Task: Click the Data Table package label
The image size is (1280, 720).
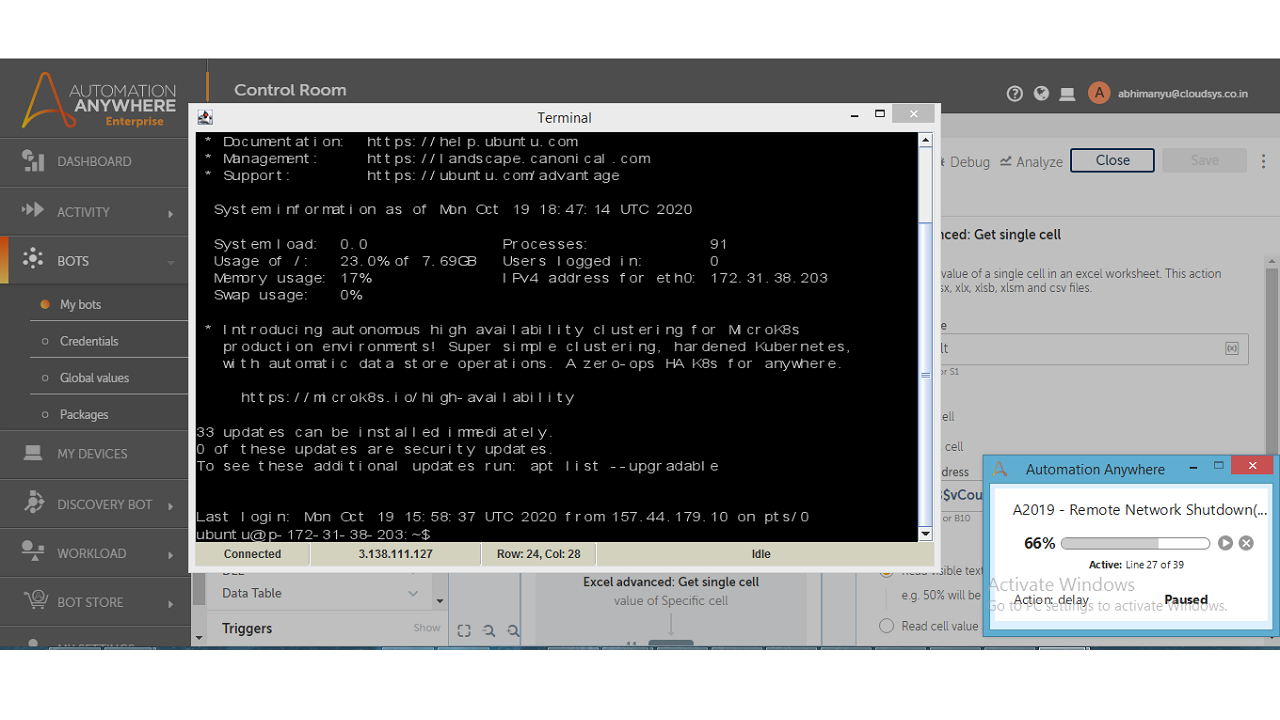Action: click(252, 593)
